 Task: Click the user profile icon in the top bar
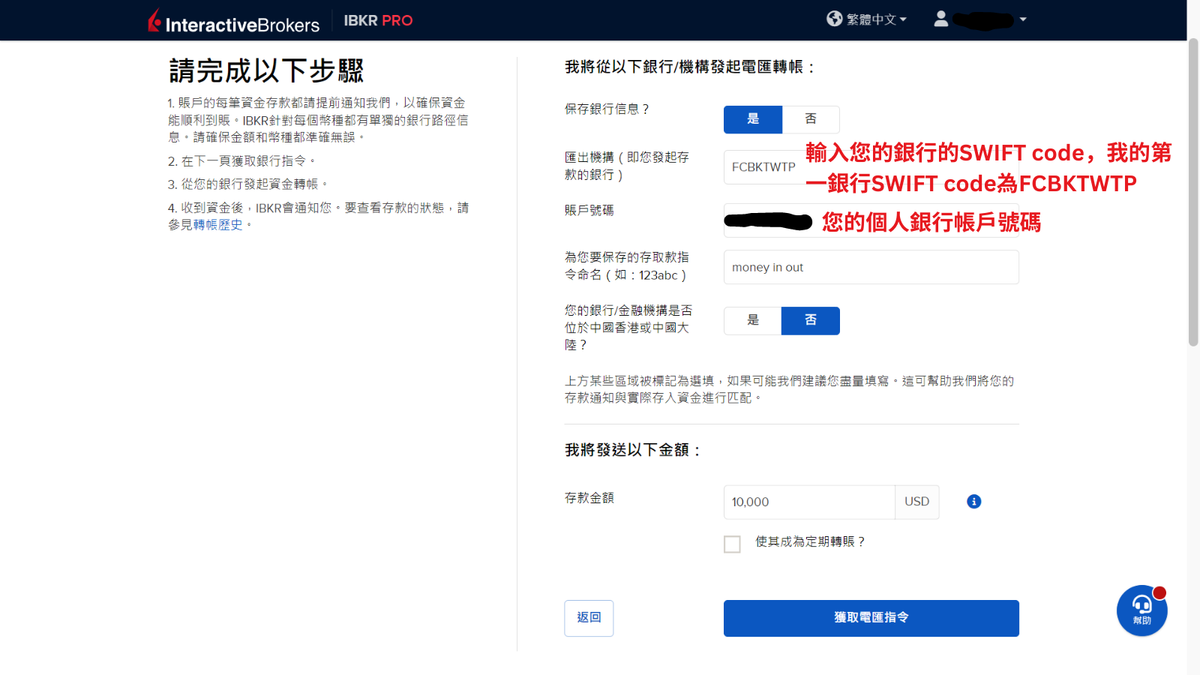(x=941, y=18)
